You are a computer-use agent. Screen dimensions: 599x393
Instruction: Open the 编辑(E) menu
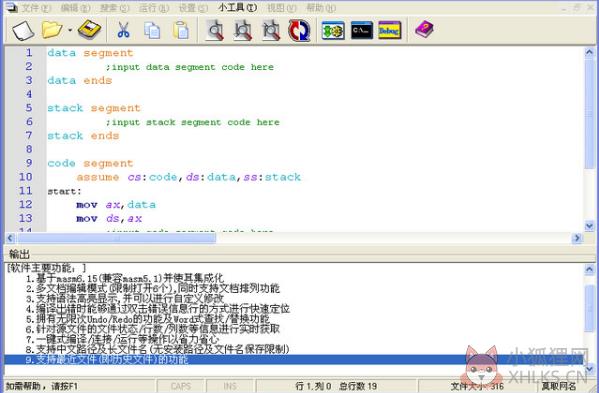tap(76, 8)
